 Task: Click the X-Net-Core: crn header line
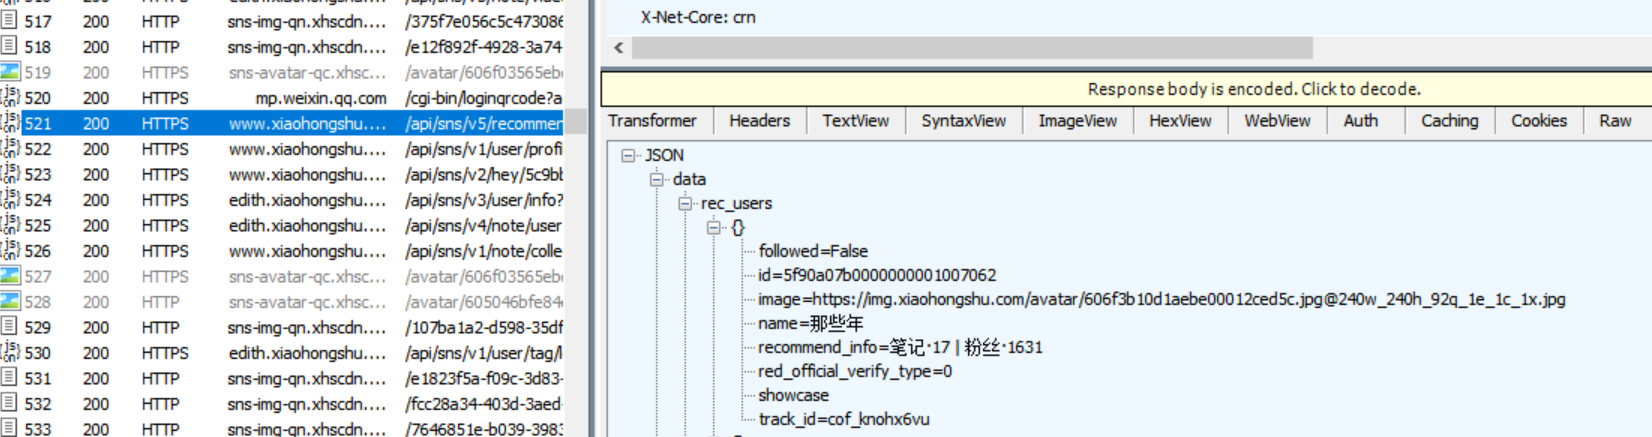(x=698, y=17)
